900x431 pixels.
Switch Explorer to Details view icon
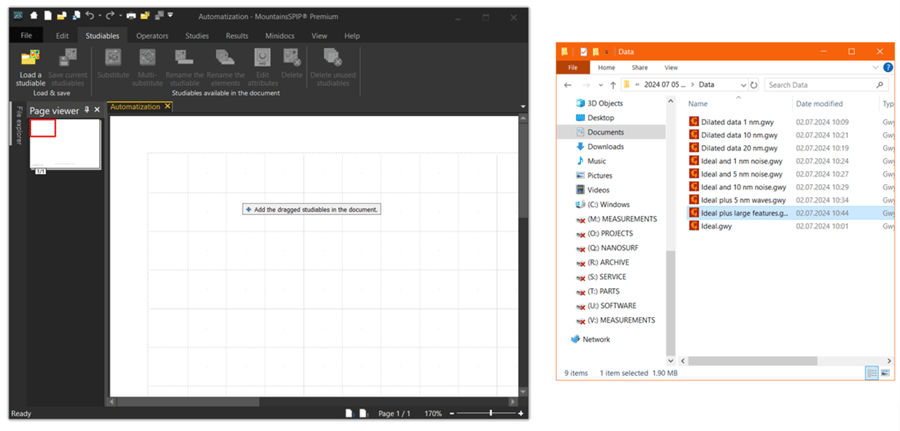pos(872,374)
